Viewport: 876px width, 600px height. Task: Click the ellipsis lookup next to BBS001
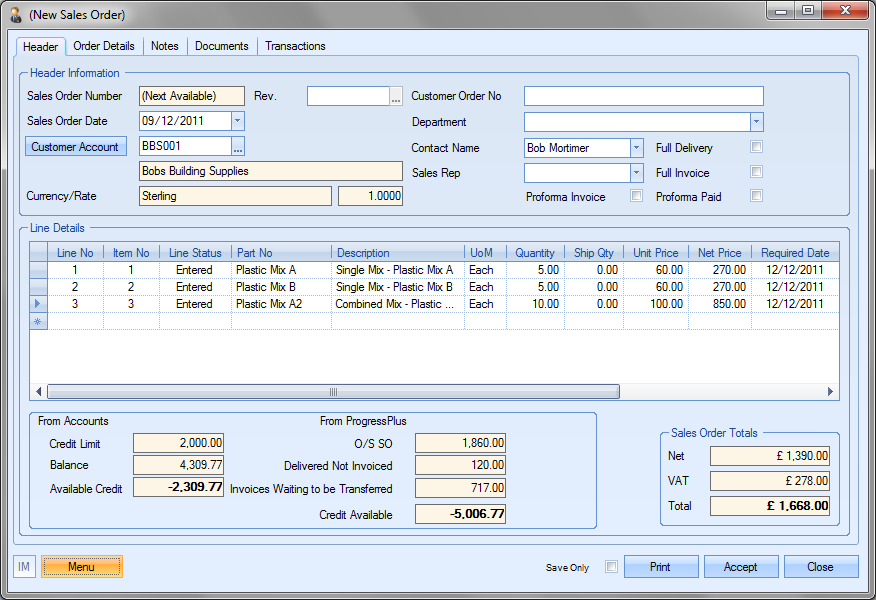point(238,147)
